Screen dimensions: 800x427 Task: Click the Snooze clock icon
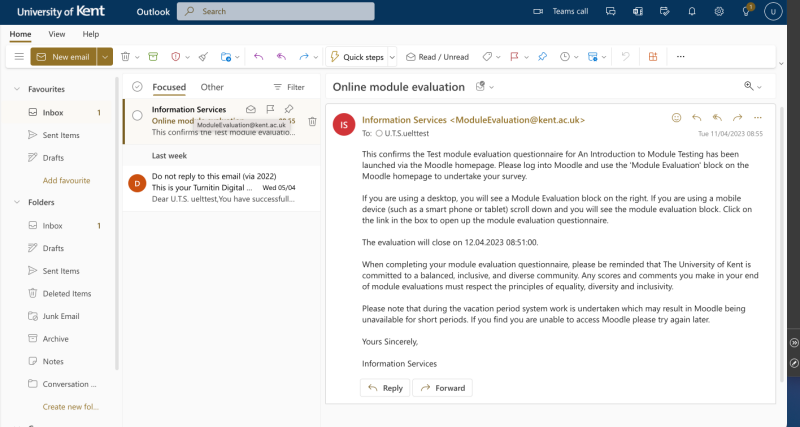point(564,57)
